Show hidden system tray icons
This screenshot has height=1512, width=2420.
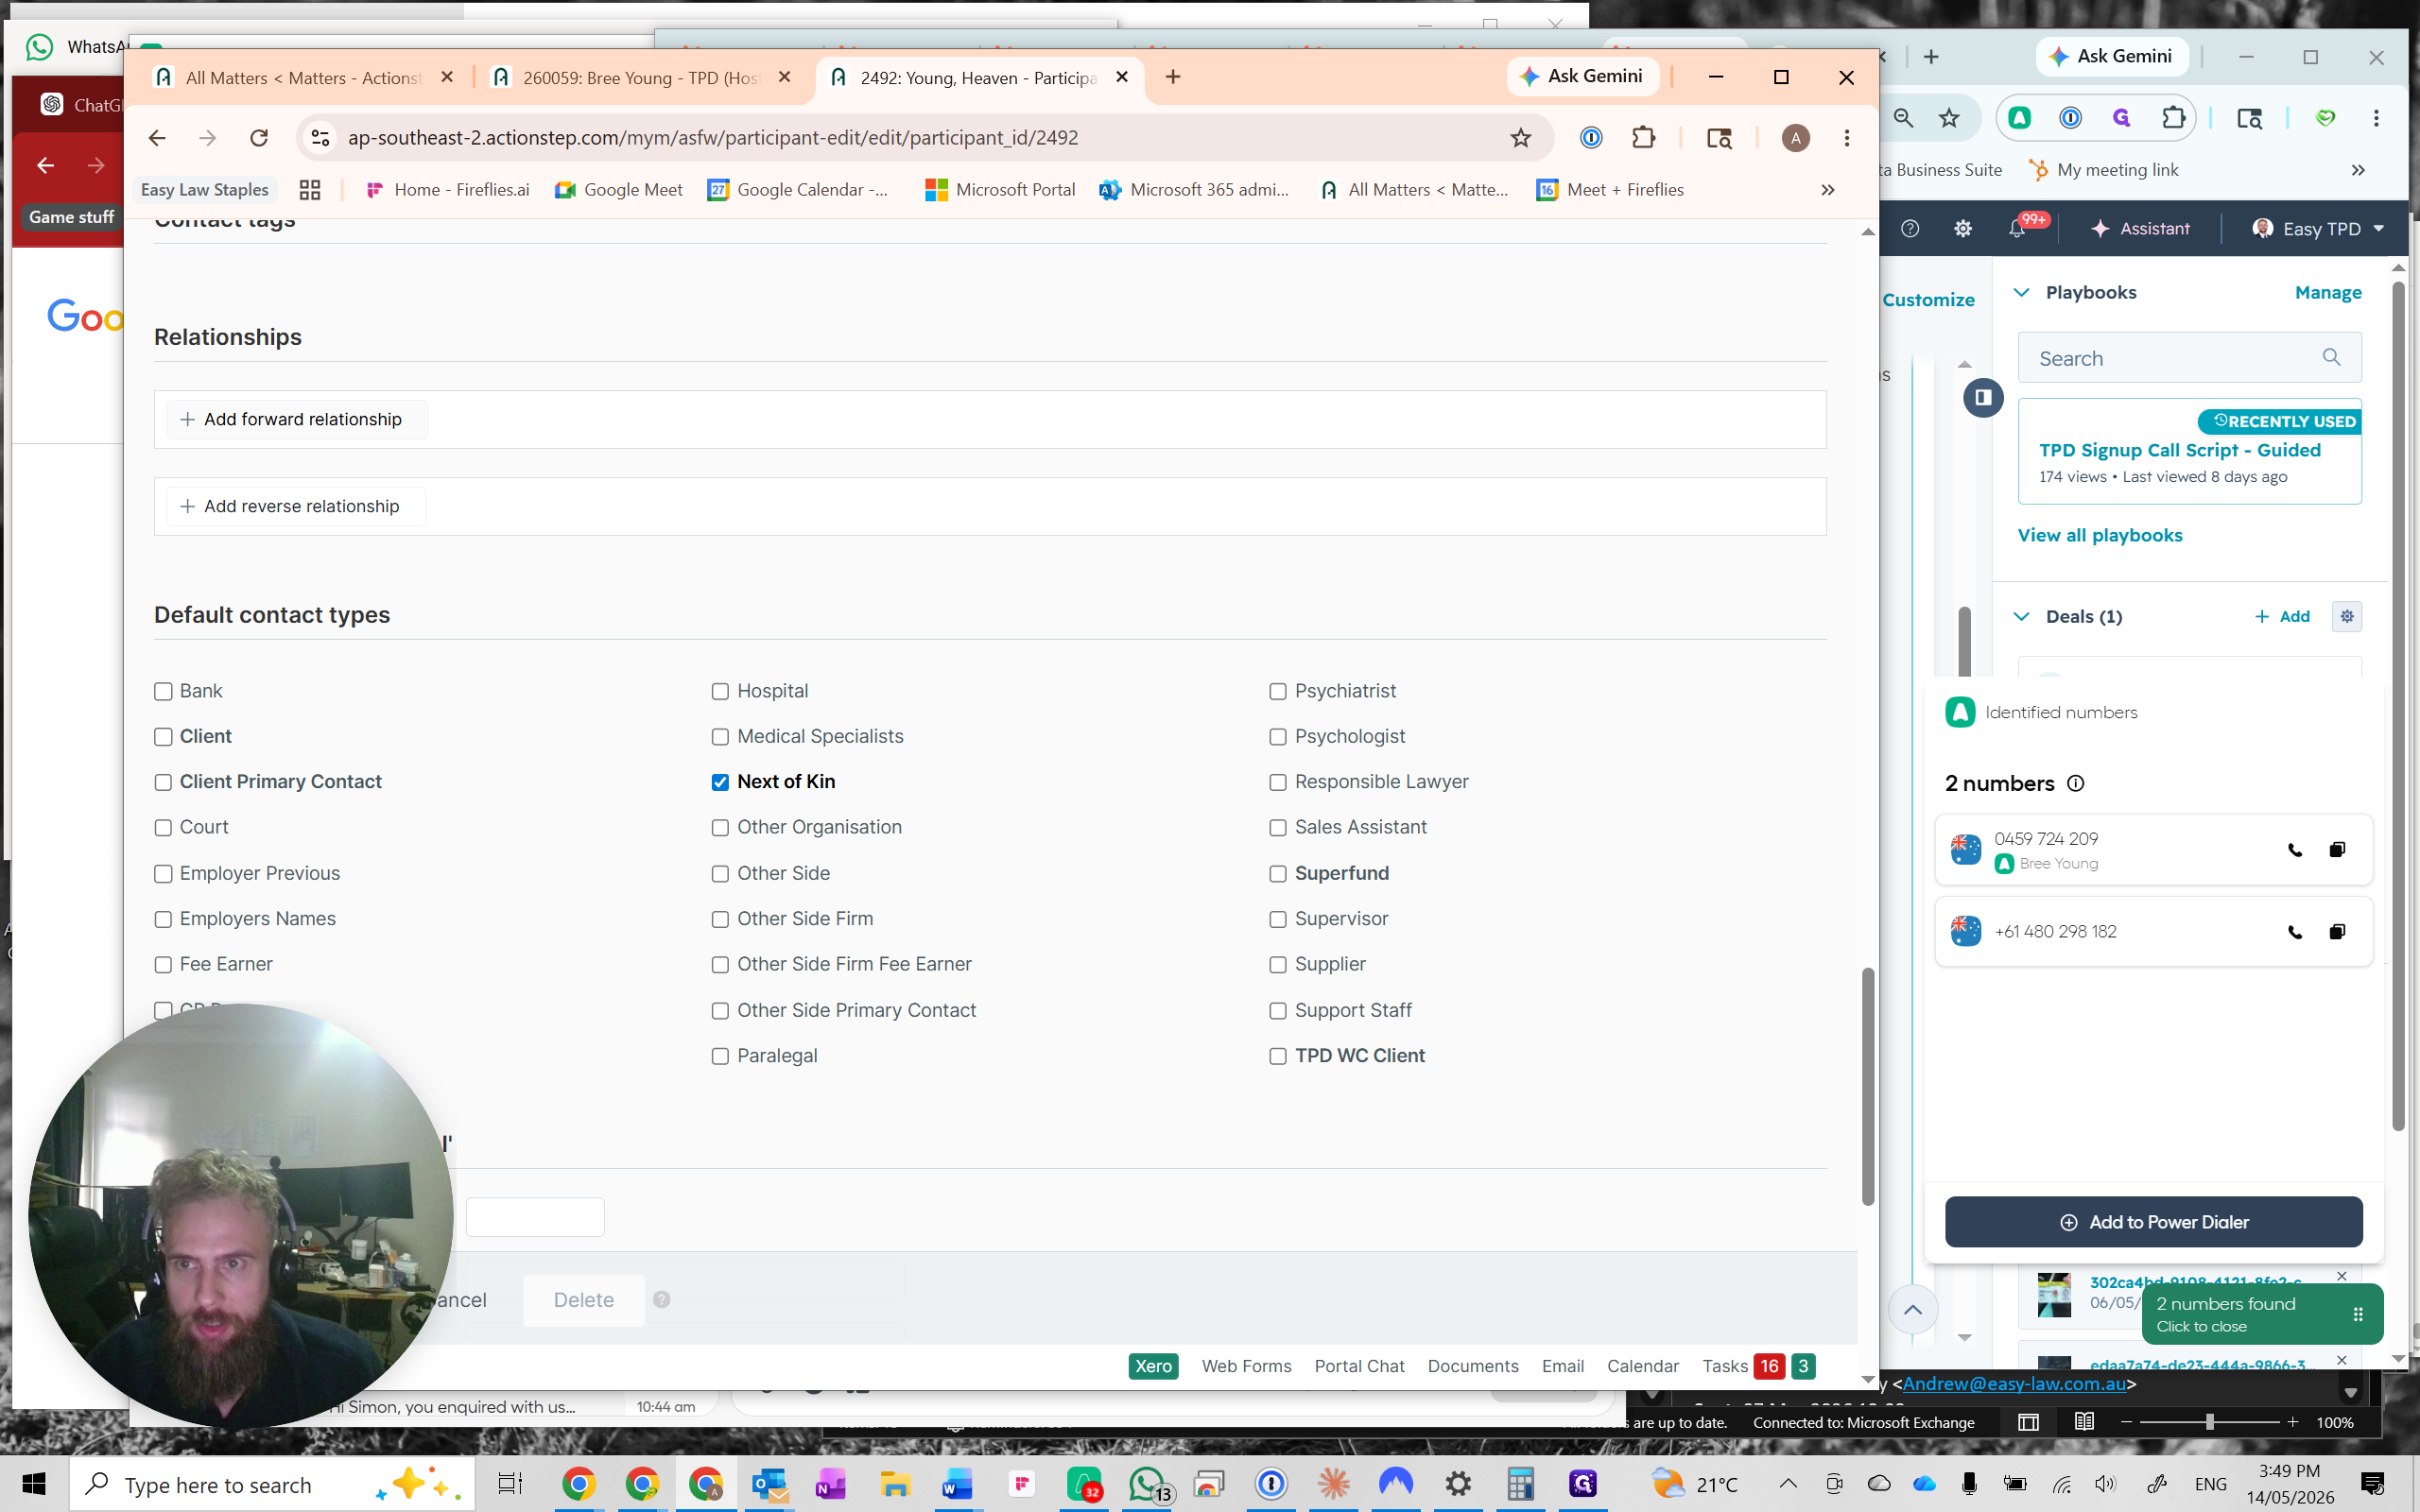[x=1788, y=1484]
